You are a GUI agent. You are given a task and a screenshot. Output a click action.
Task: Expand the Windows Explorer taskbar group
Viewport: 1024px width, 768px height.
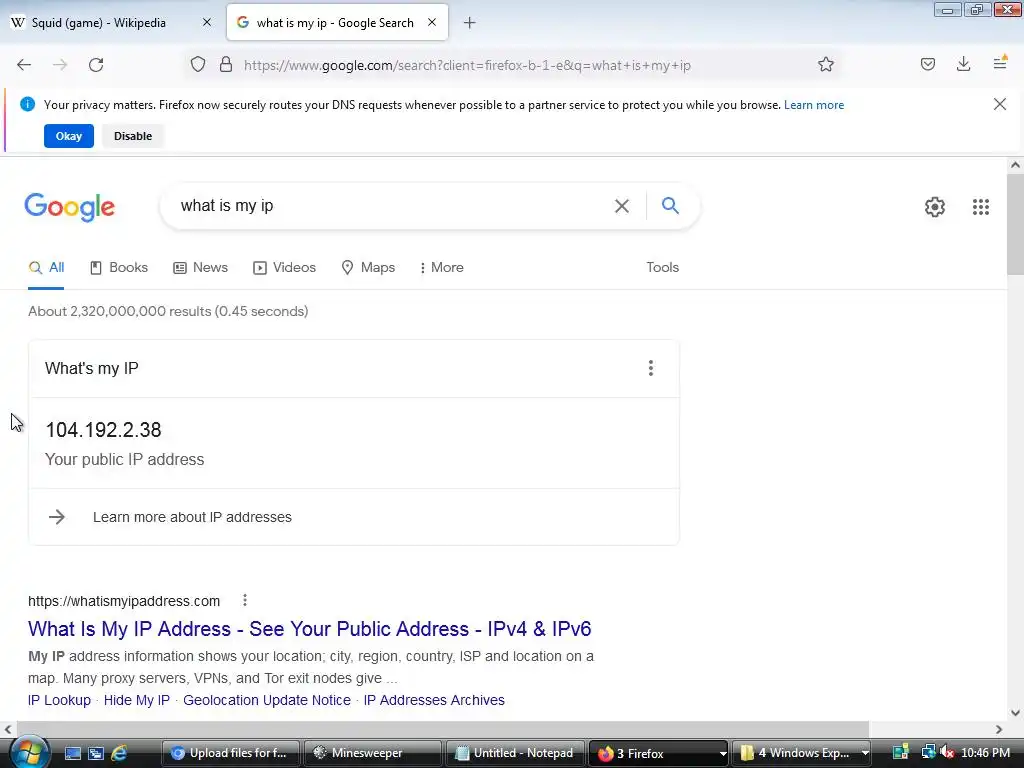coord(865,754)
